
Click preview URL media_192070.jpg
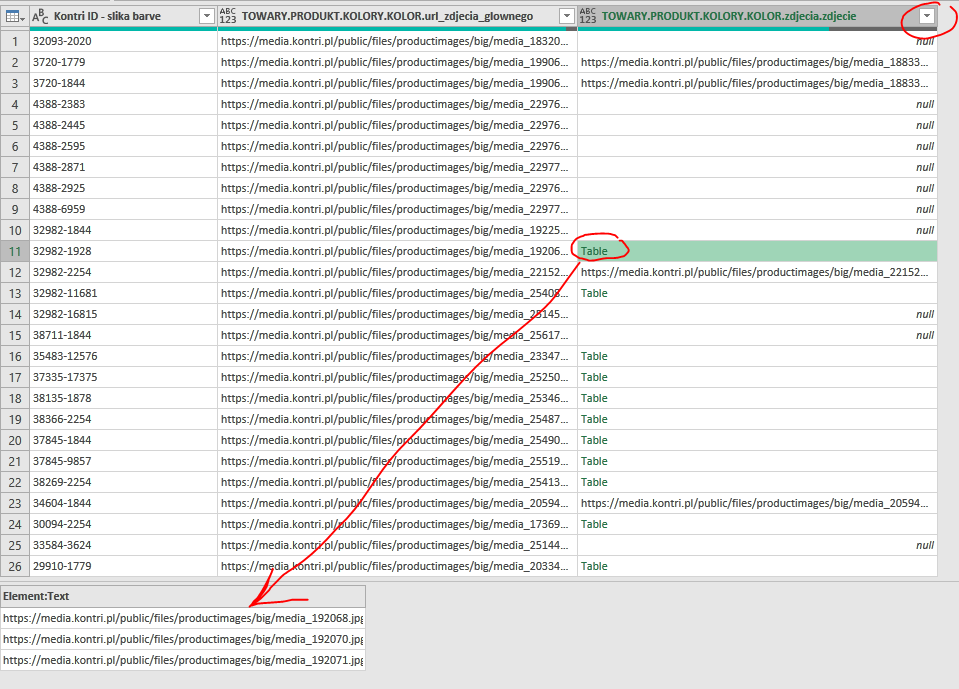183,639
